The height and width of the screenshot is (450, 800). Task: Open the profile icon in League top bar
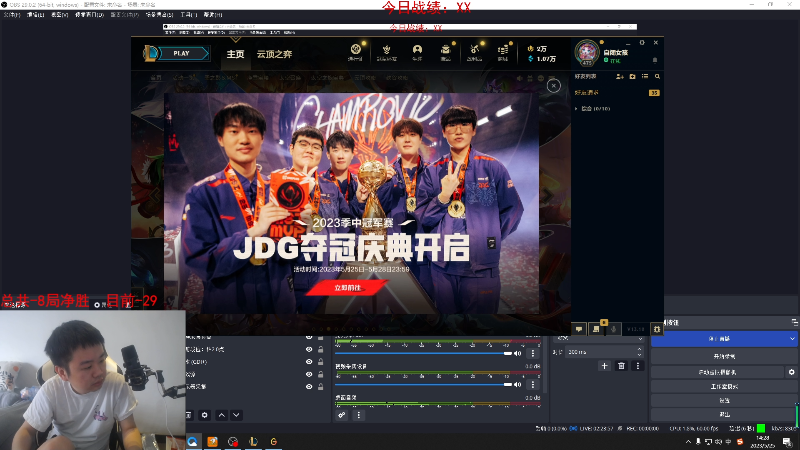click(417, 50)
